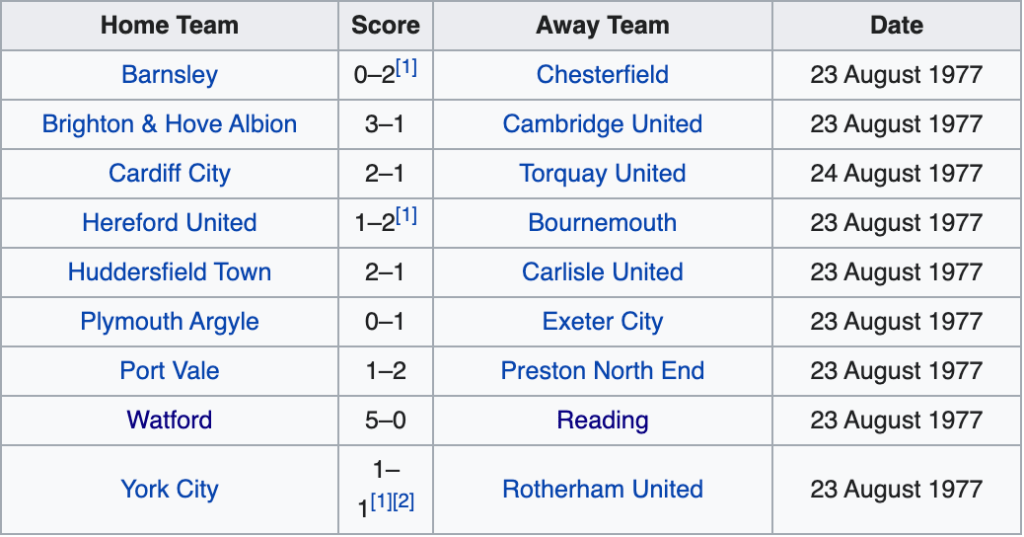
Task: Open the York City link
Action: [169, 489]
